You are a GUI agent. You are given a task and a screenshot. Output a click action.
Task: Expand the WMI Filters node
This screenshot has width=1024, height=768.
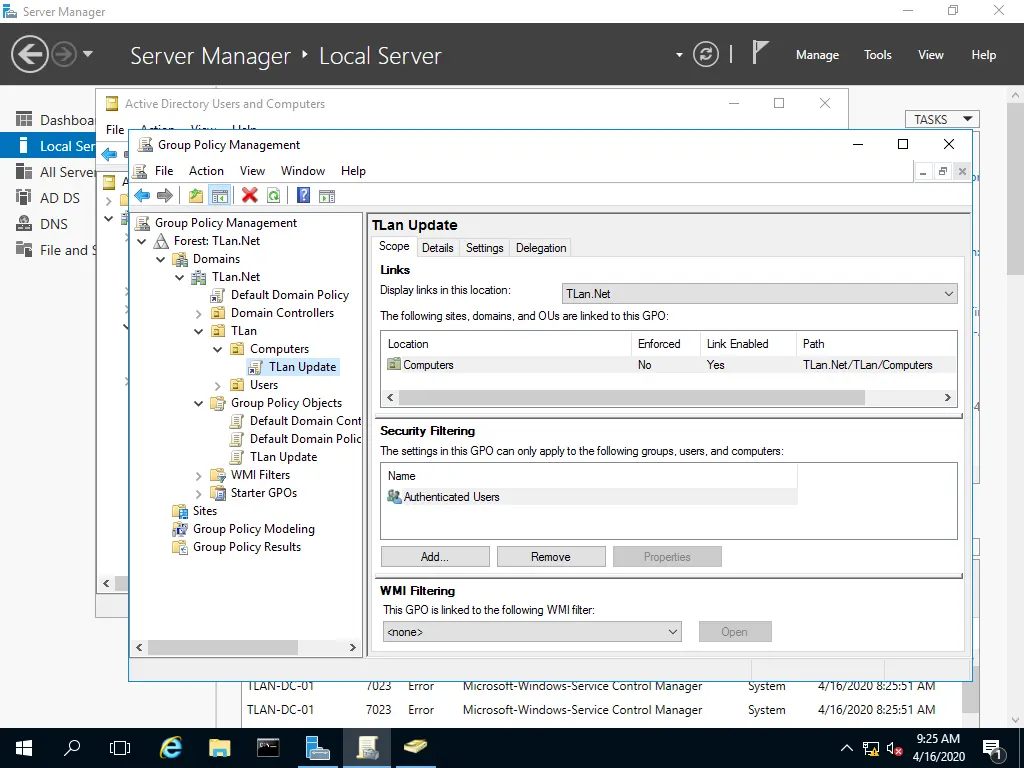[199, 475]
